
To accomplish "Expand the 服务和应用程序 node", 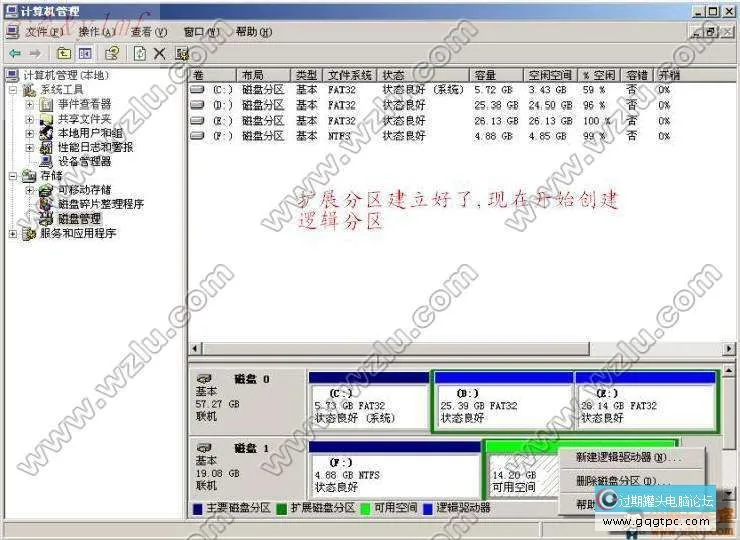I will pos(13,233).
